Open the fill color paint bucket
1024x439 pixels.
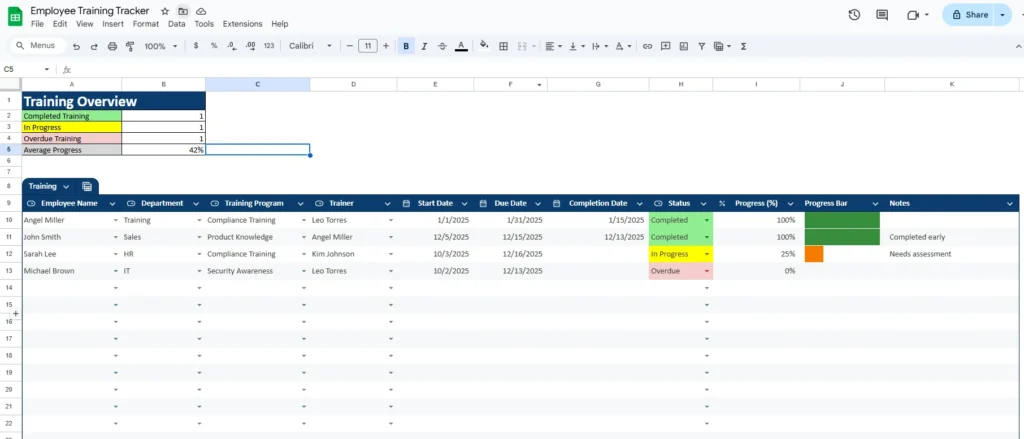click(484, 46)
